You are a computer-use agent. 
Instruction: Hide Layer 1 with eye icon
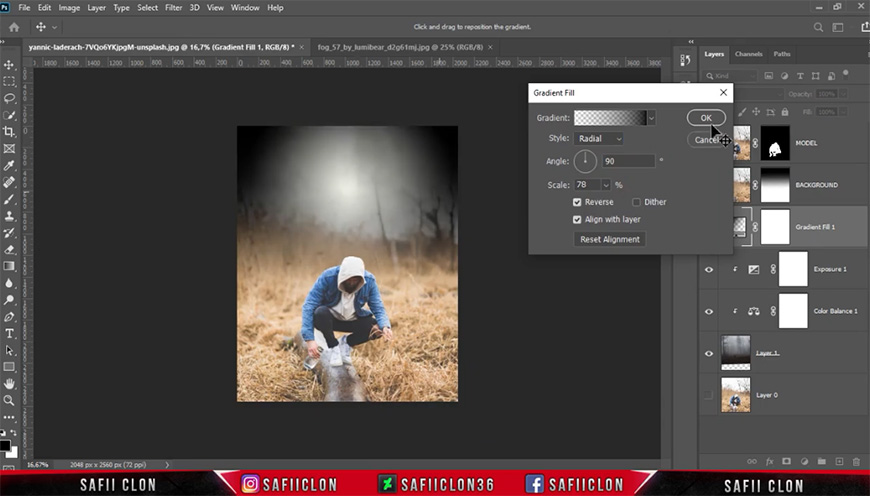pyautogui.click(x=709, y=353)
